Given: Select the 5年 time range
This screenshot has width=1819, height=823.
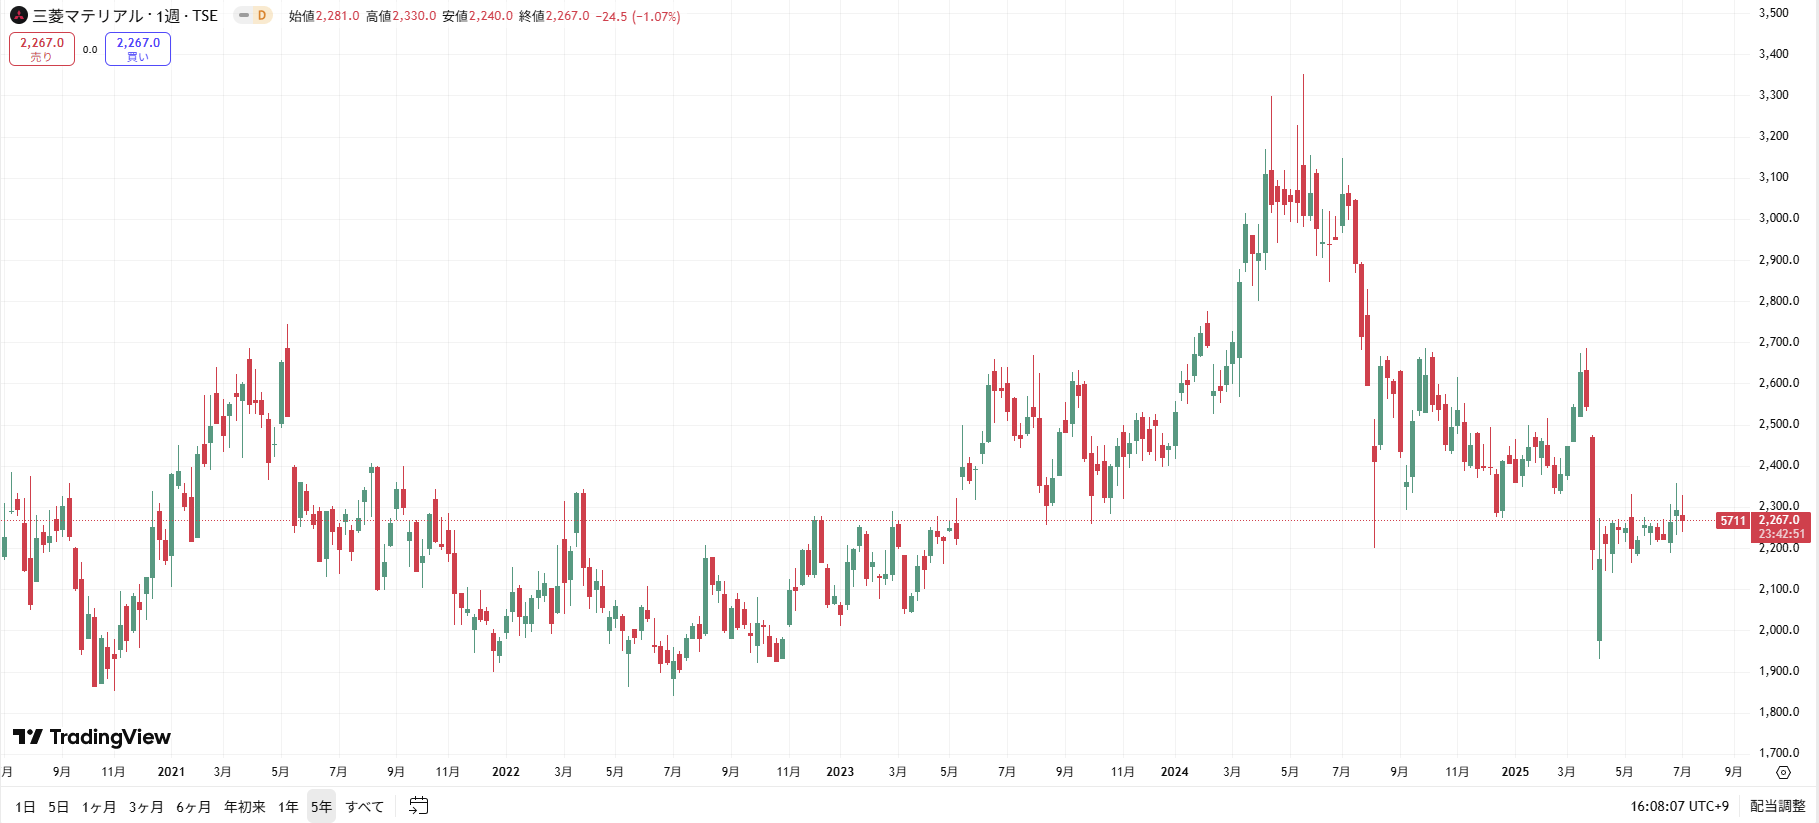Looking at the screenshot, I should pos(321,806).
